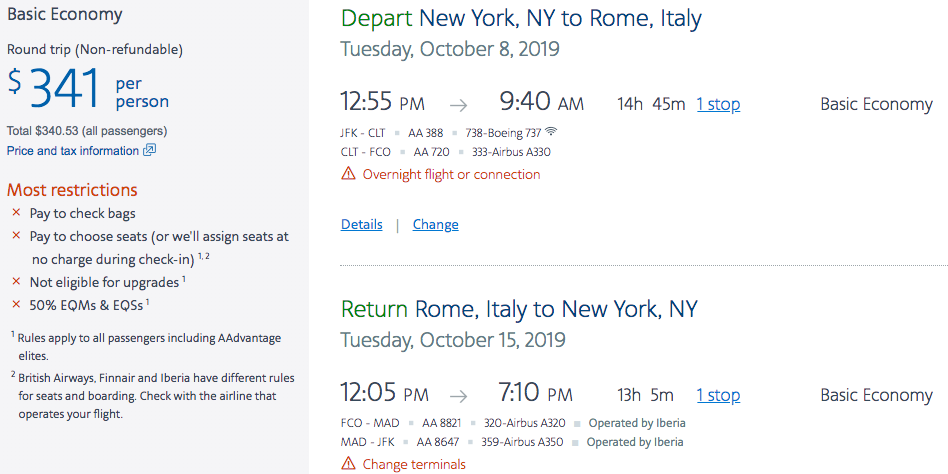The image size is (948, 474).
Task: Click the Change terminals warning text
Action: tap(414, 464)
